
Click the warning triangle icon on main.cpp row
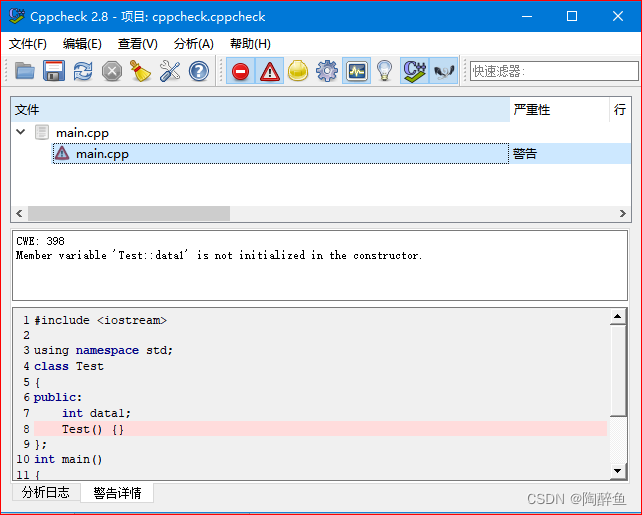(62, 154)
